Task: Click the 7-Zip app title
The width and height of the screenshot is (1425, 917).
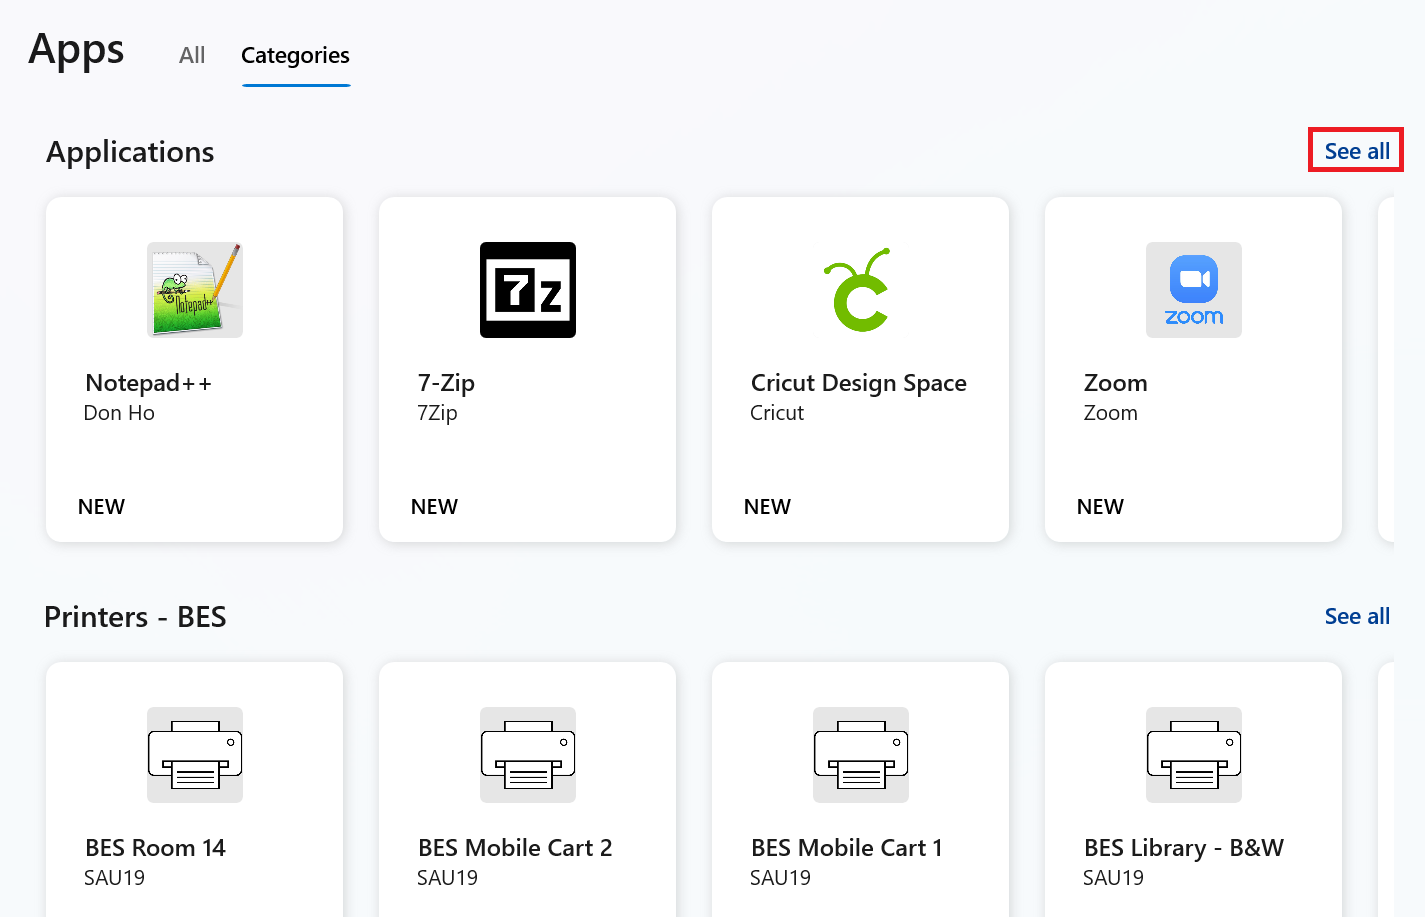Action: [446, 383]
